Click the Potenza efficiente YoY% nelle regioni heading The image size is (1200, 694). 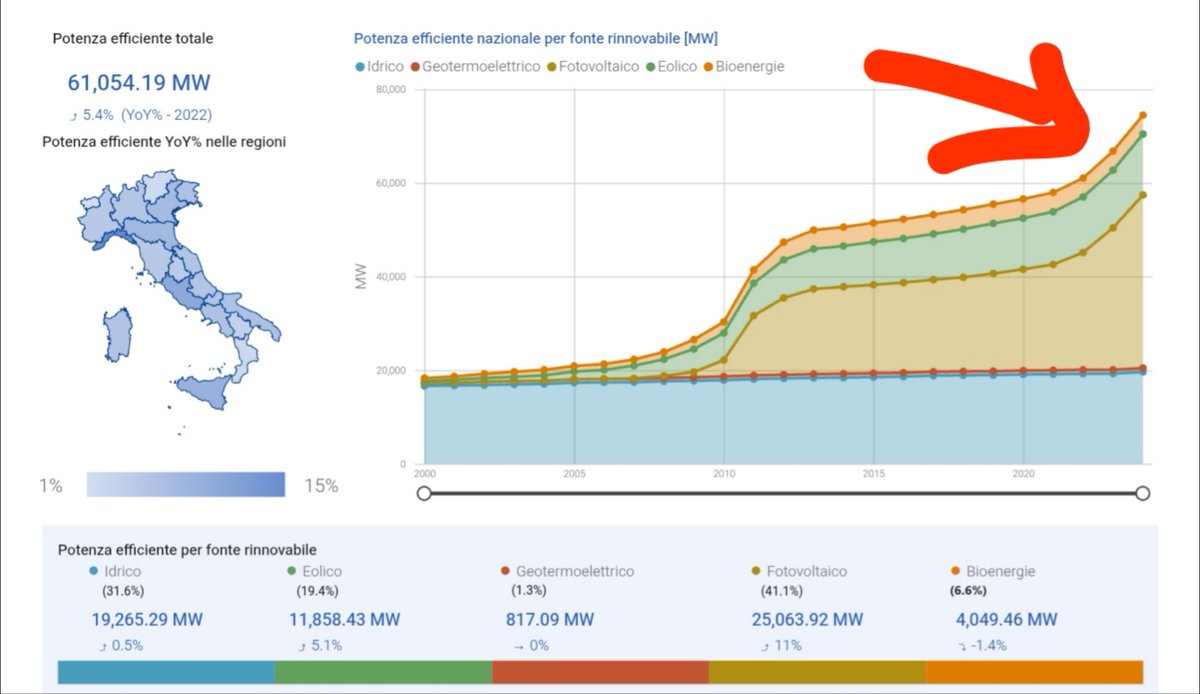pos(164,142)
